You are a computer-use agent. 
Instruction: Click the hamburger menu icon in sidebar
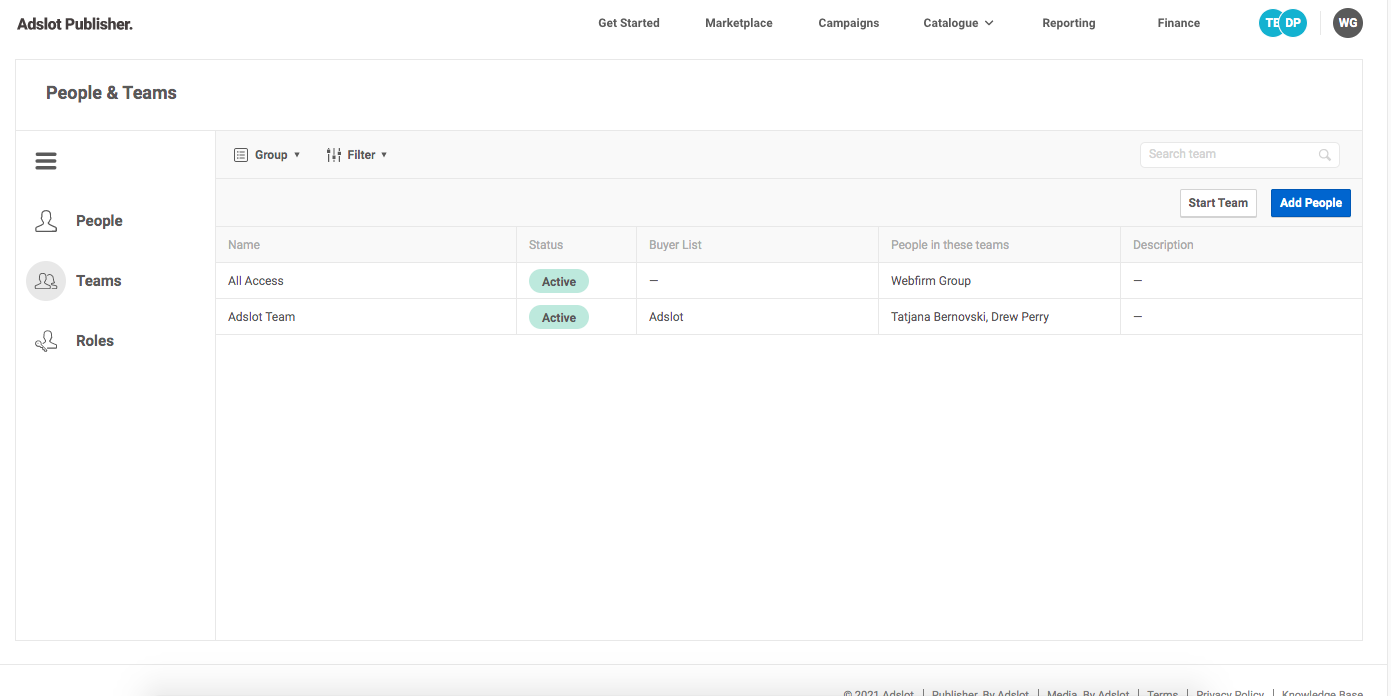(46, 160)
